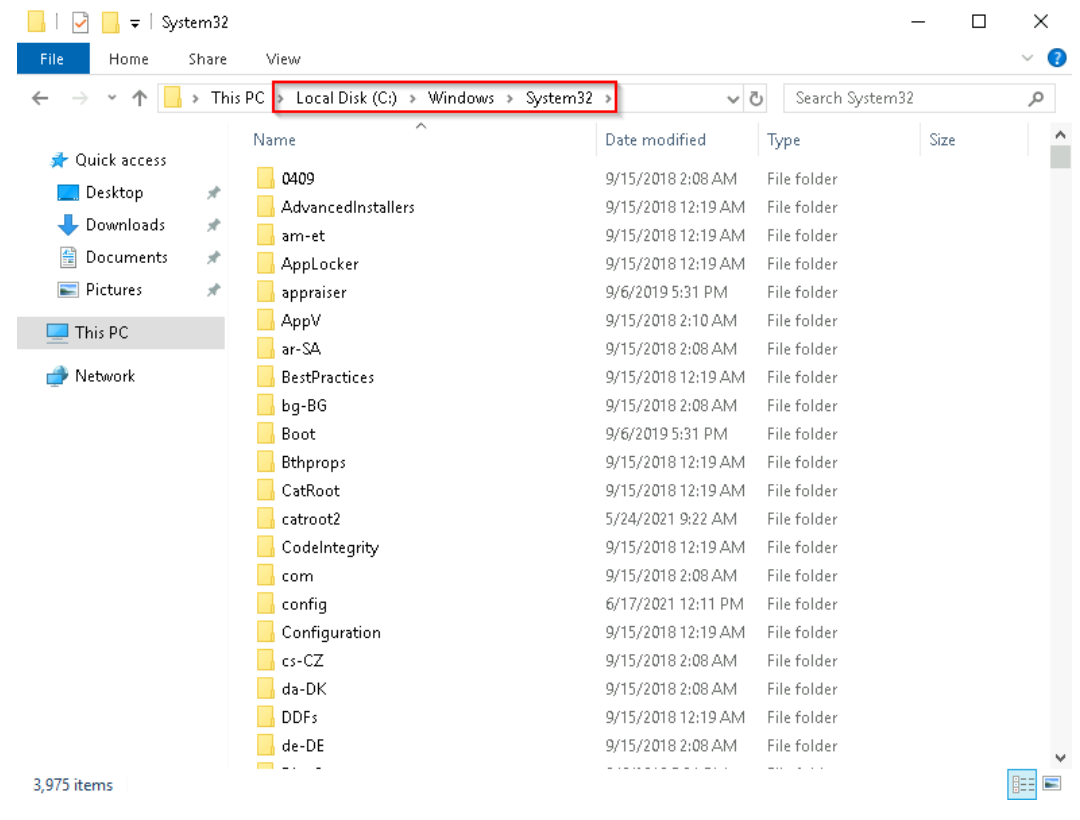Open the AppLocker folder icon
This screenshot has height=820, width=1080.
click(265, 264)
